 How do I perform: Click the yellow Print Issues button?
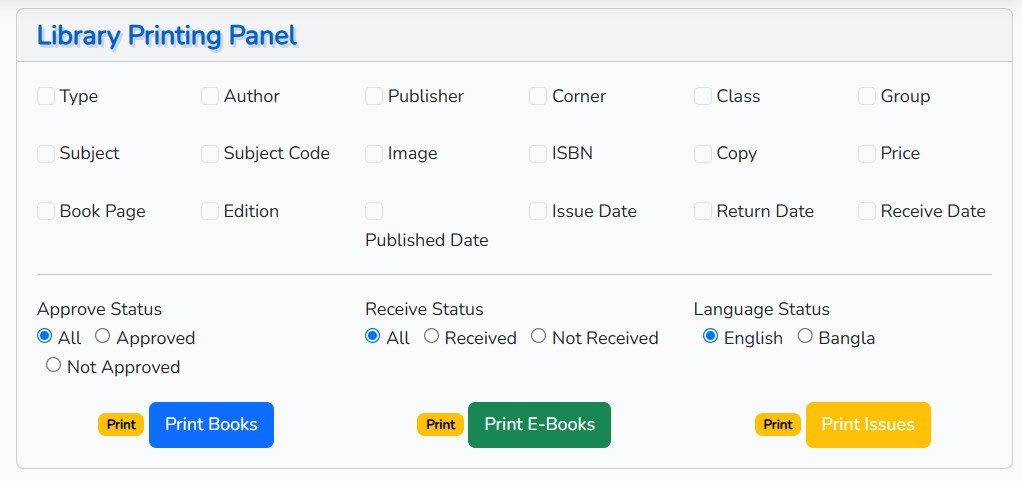[x=868, y=425]
